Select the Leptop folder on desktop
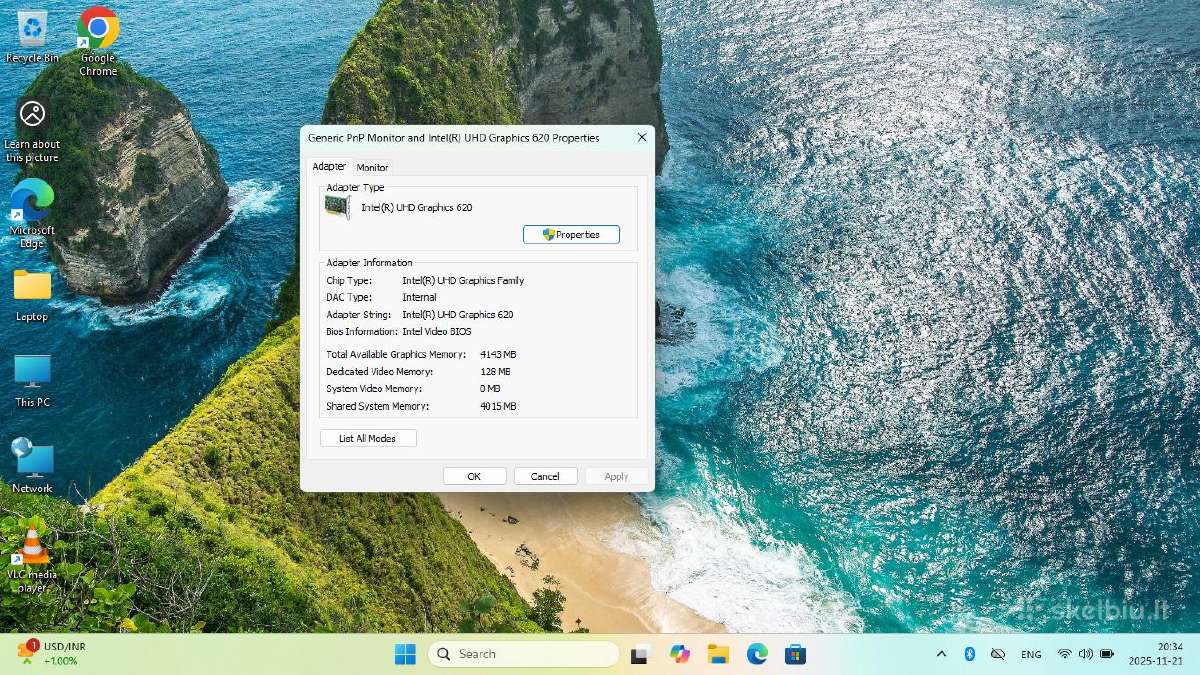 [x=32, y=295]
